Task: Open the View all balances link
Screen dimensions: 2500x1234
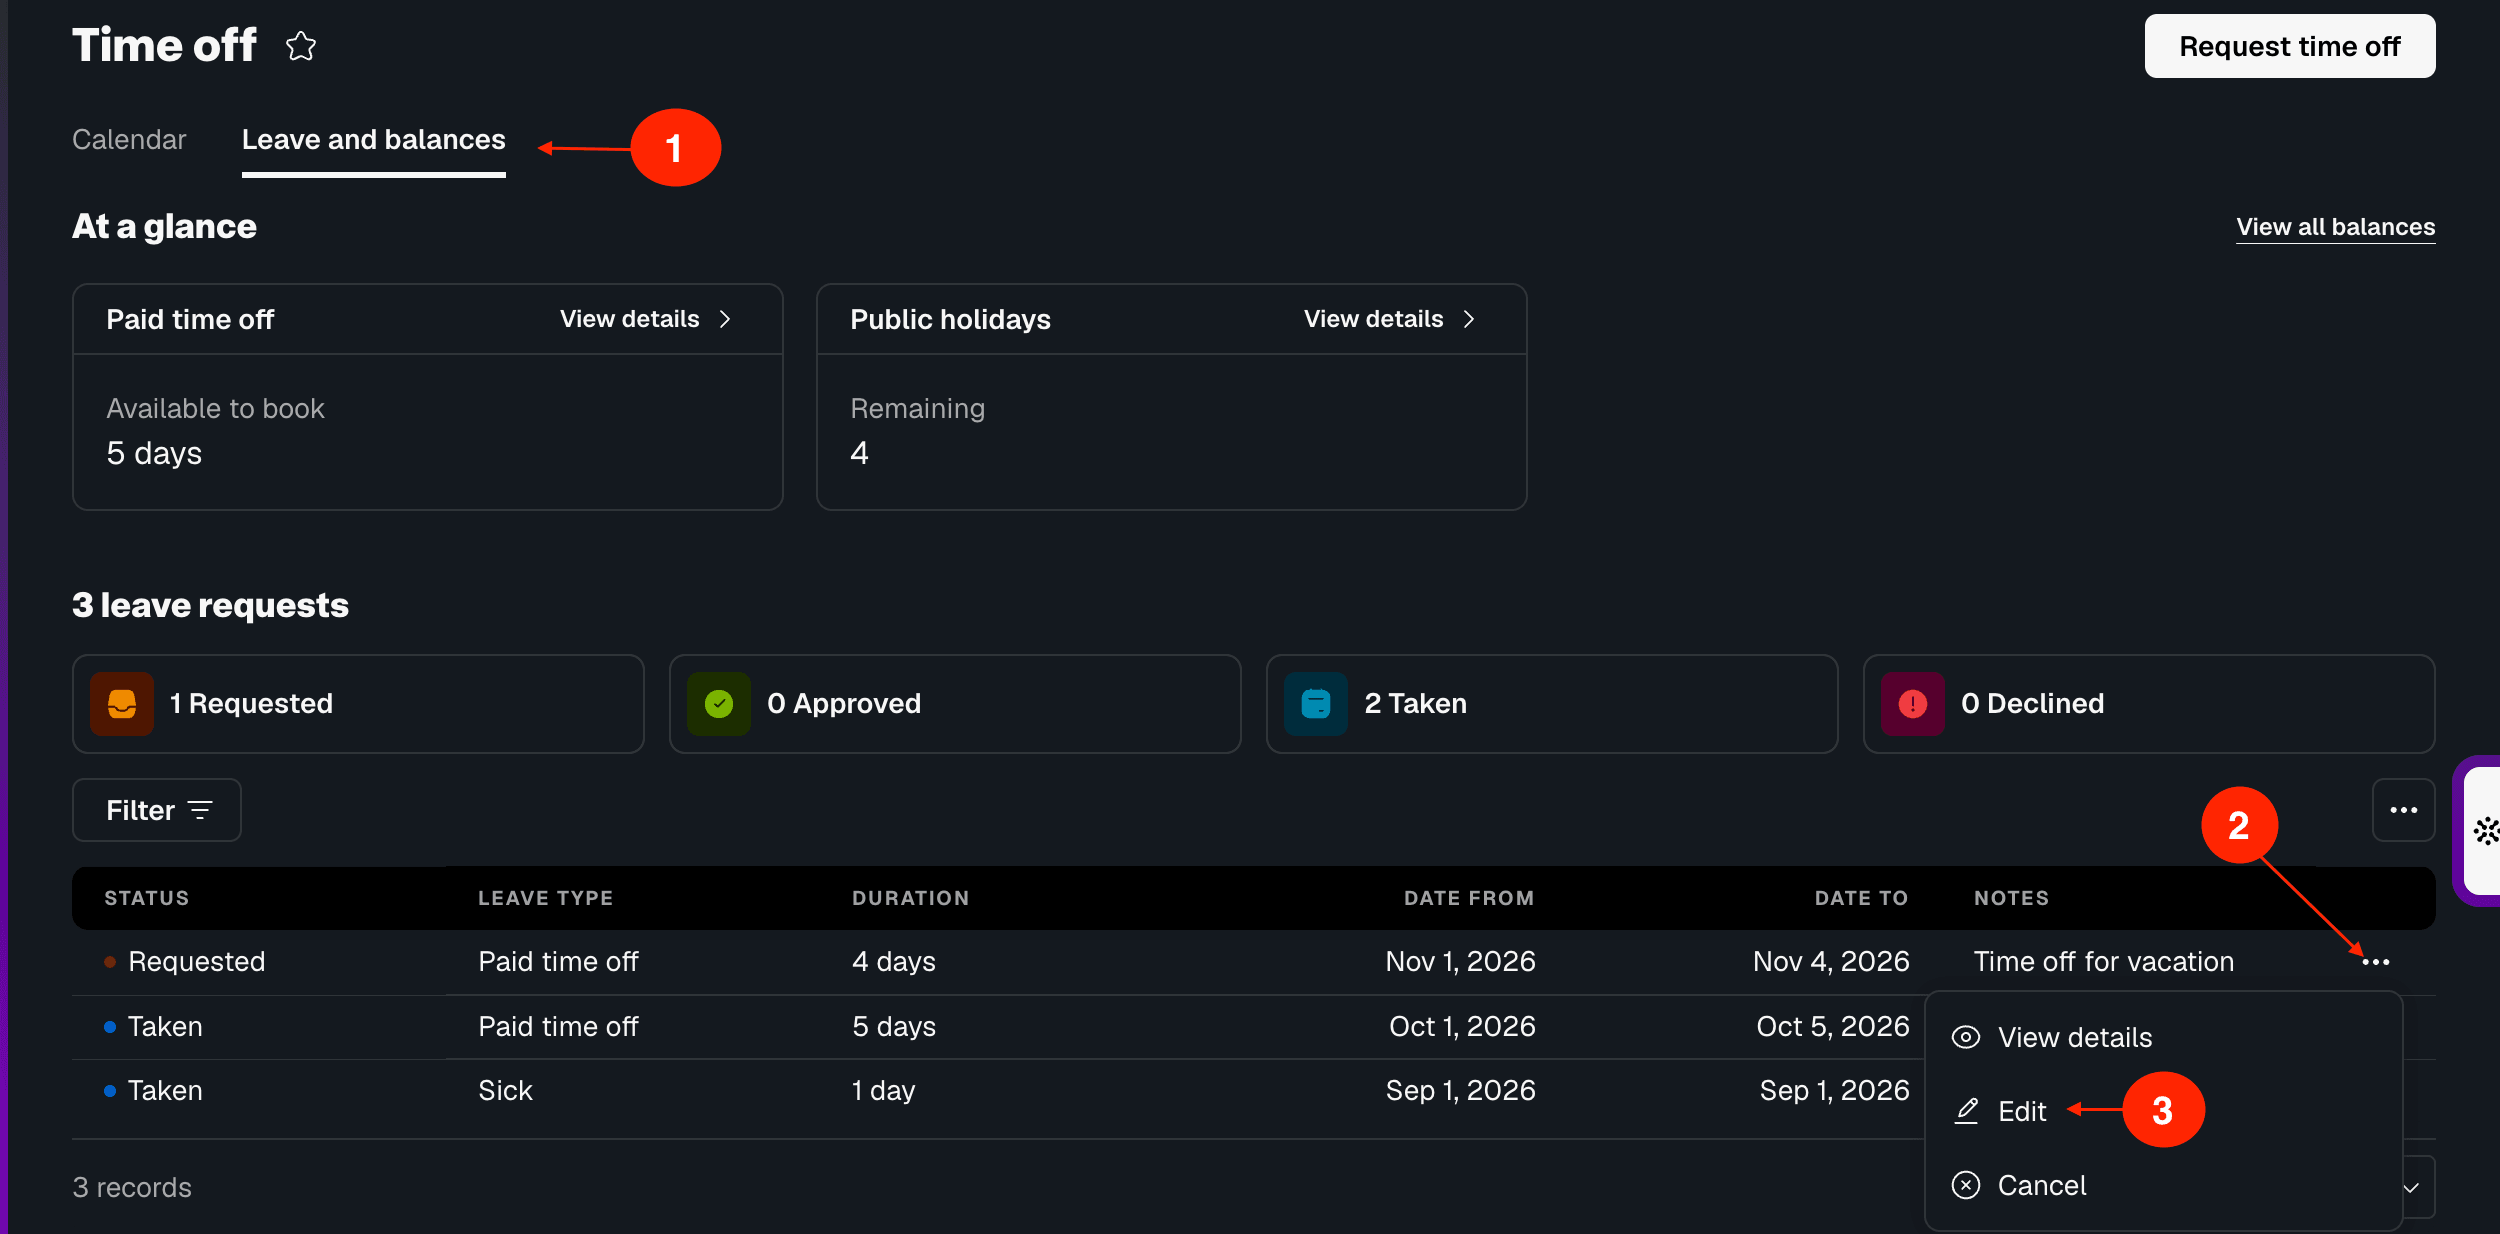Action: pyautogui.click(x=2336, y=227)
